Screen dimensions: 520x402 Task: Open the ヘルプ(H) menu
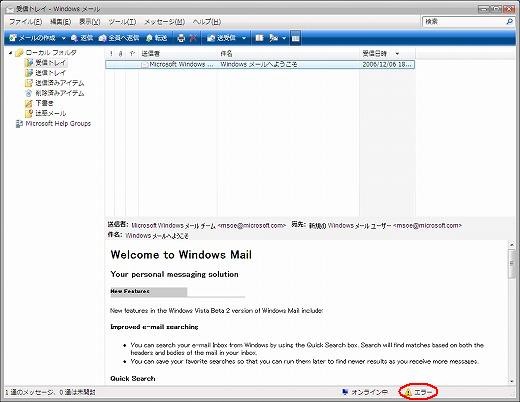coord(207,22)
